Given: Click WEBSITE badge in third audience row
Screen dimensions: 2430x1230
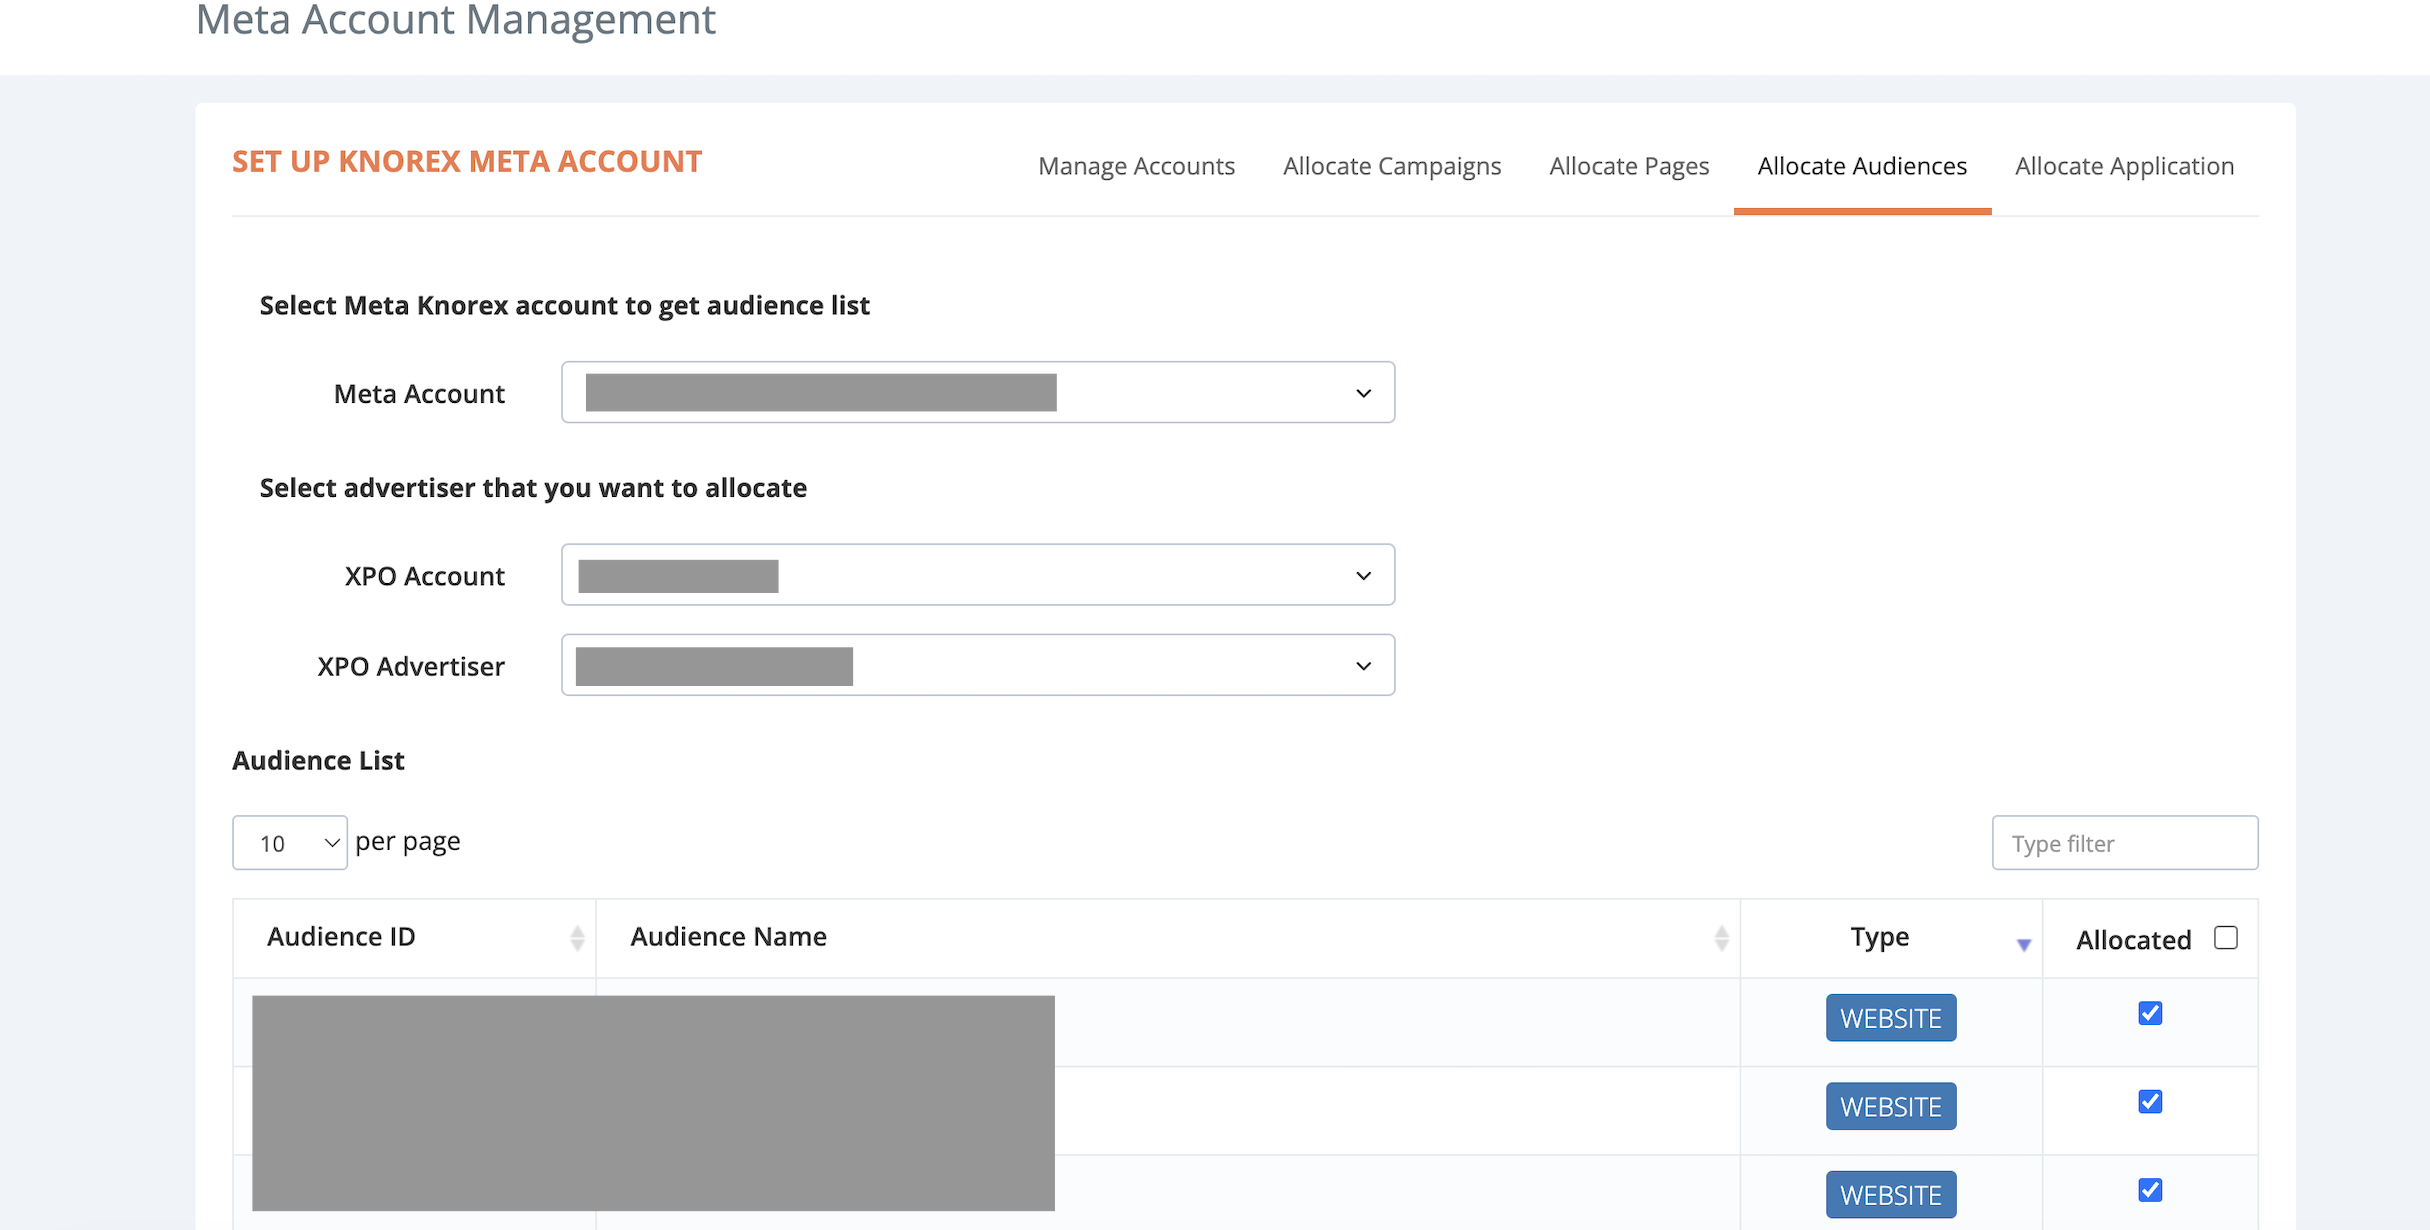Looking at the screenshot, I should coord(1891,1194).
